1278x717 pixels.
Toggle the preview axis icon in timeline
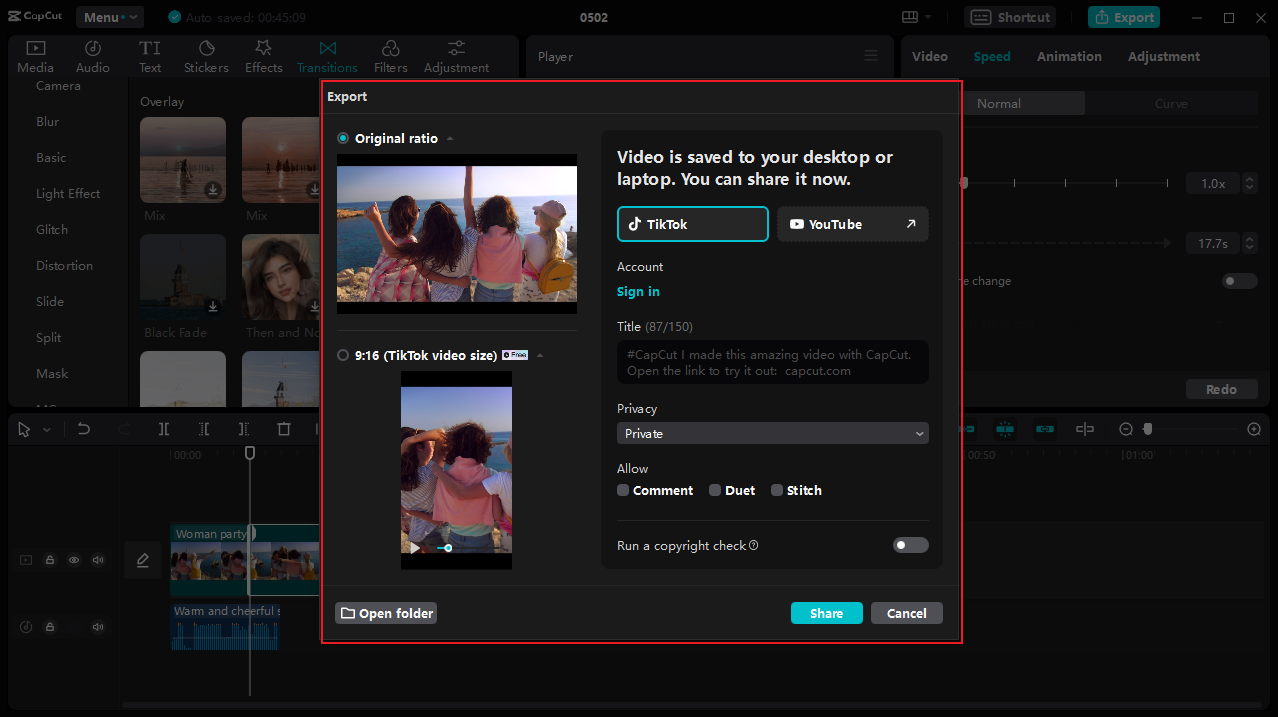[x=1085, y=429]
